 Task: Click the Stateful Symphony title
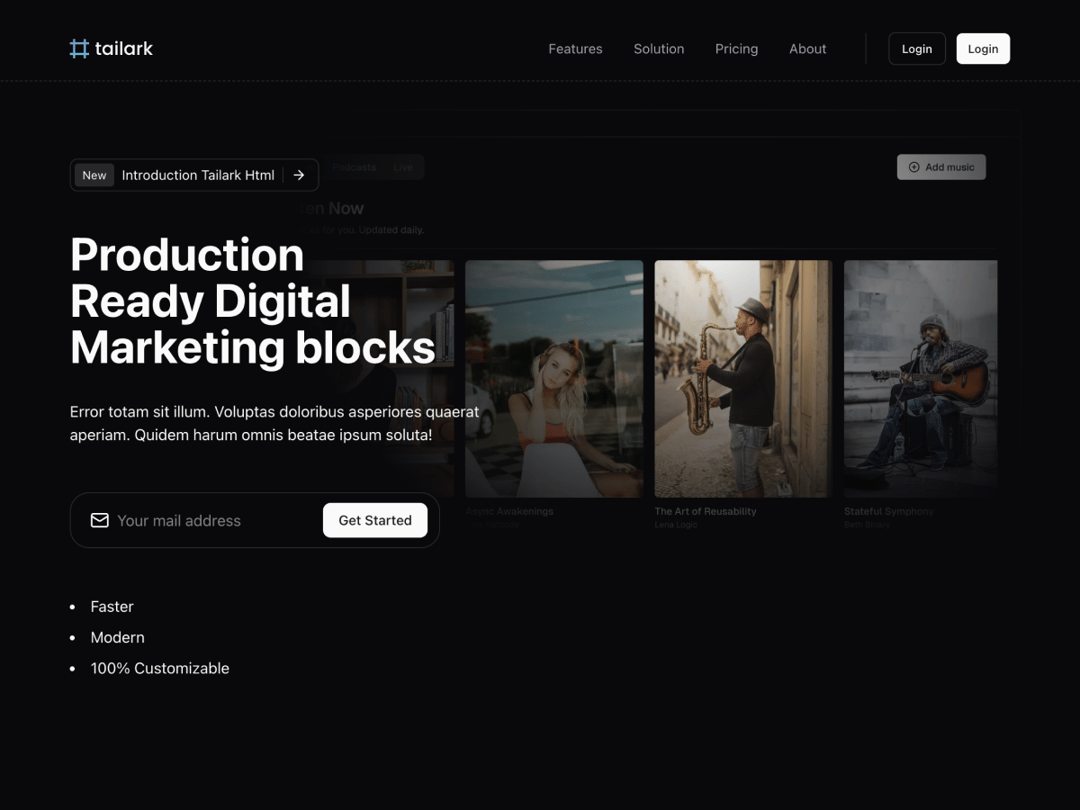tap(889, 511)
